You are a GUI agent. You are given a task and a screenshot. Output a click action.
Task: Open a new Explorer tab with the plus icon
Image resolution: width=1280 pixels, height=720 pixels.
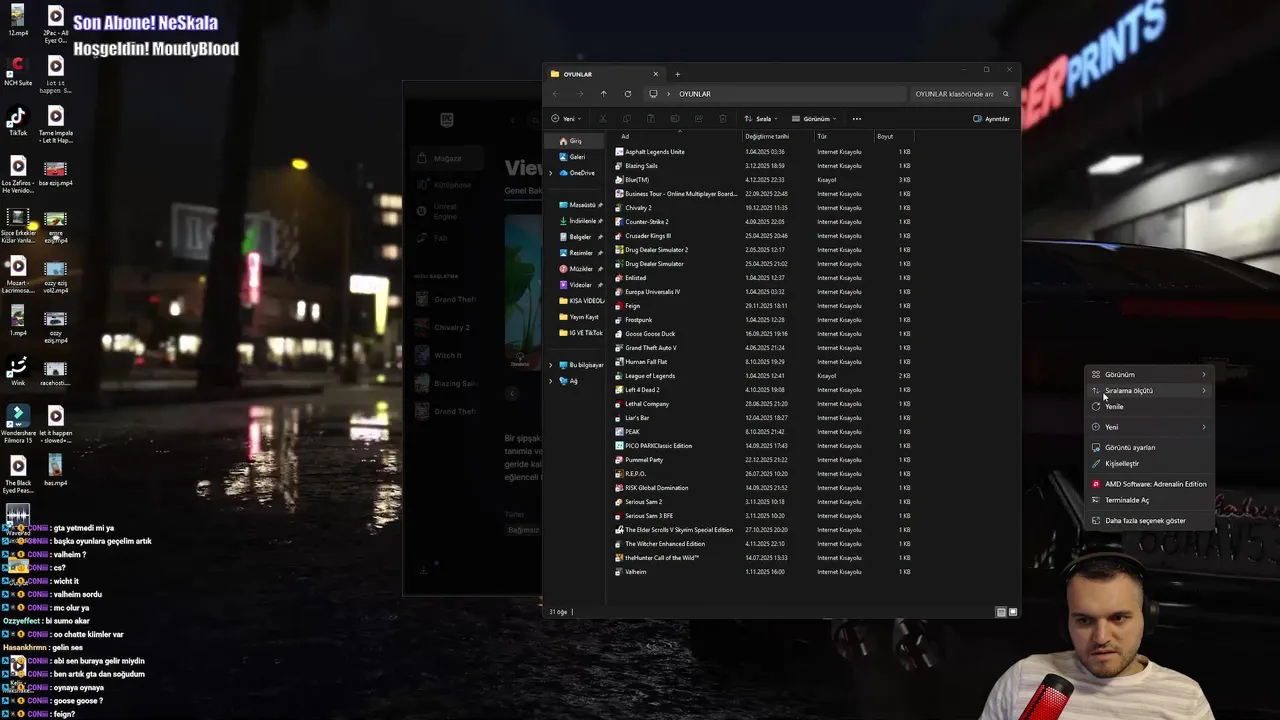tap(677, 74)
